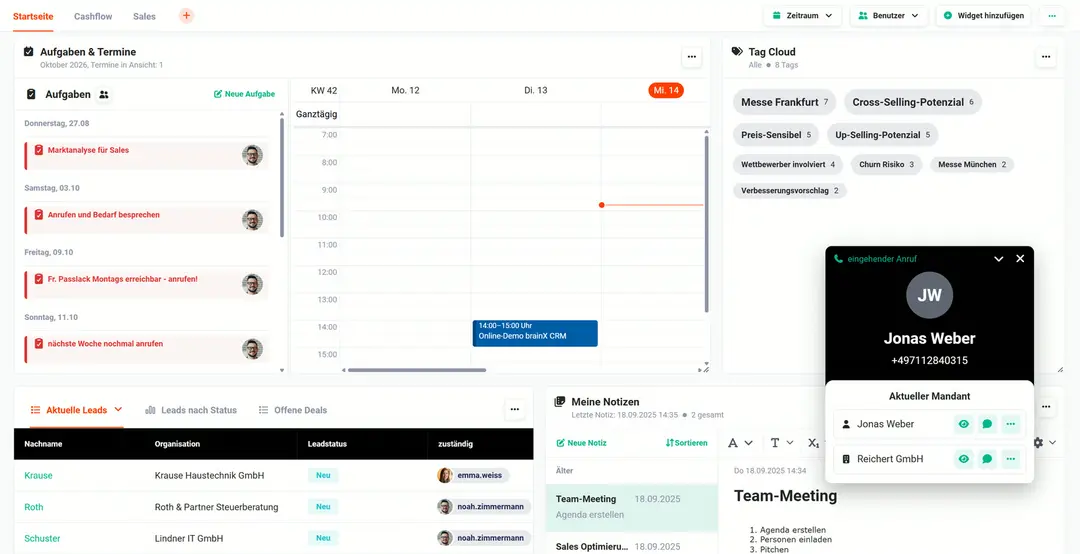
Task: Click the Leadstatus column header
Action: 327,444
